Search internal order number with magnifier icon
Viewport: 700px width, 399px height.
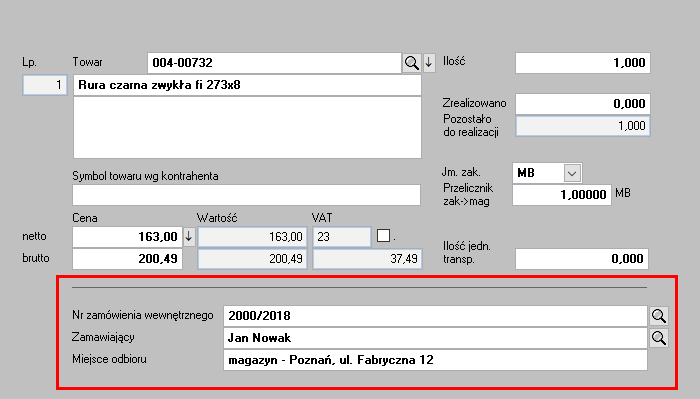click(x=658, y=316)
